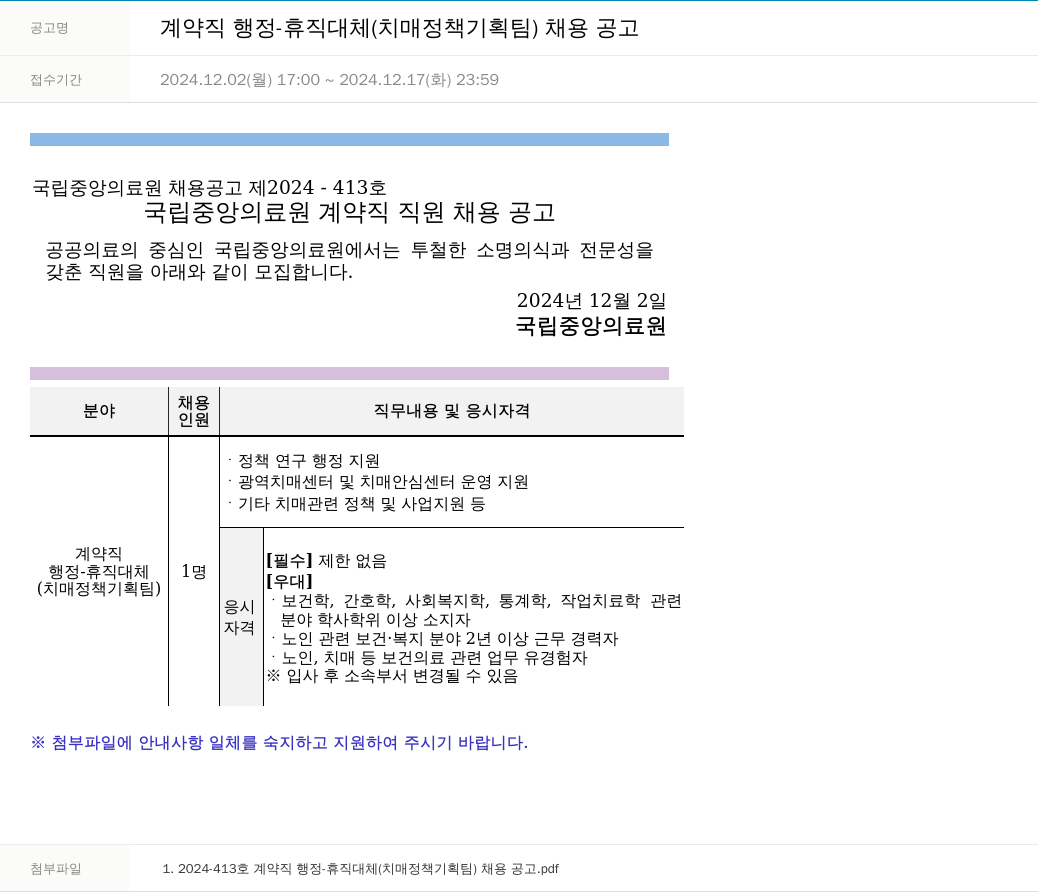1038x893 pixels.
Task: Click the date text 2024년 12월 2일
Action: click(591, 301)
